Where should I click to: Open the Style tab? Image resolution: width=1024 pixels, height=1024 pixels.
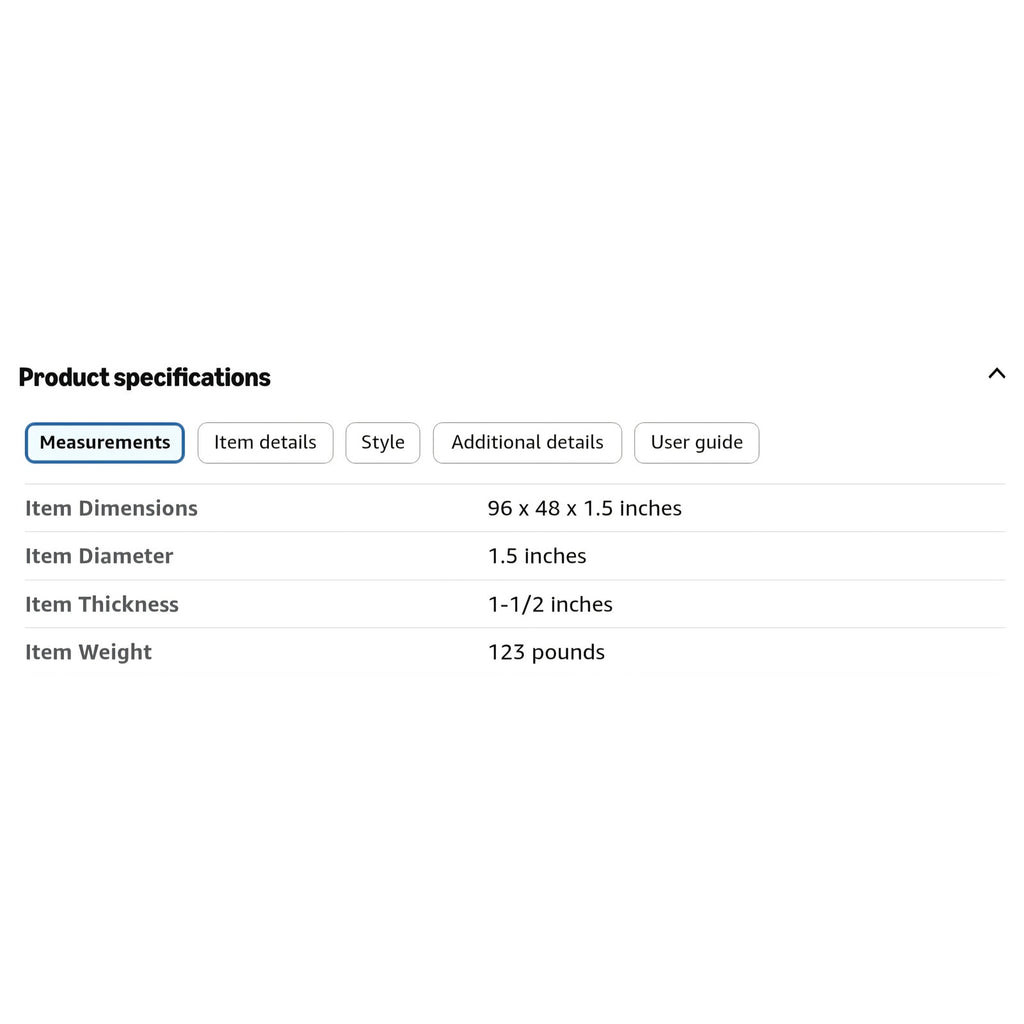pos(383,443)
